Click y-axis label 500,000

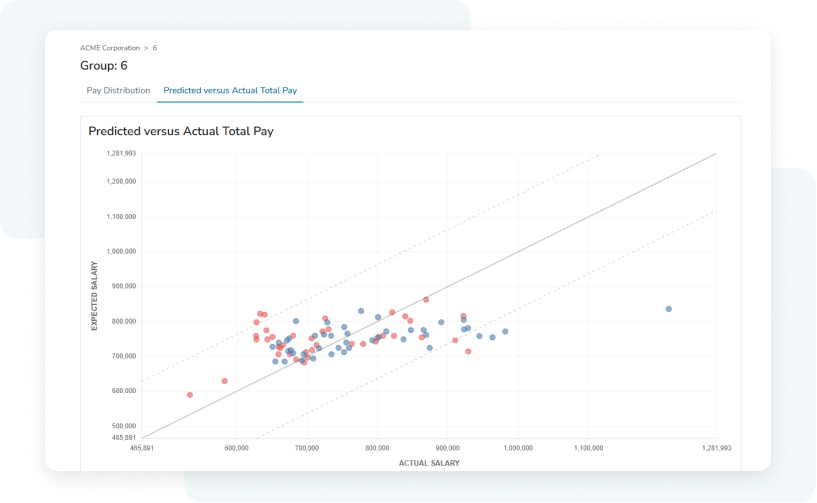point(124,426)
